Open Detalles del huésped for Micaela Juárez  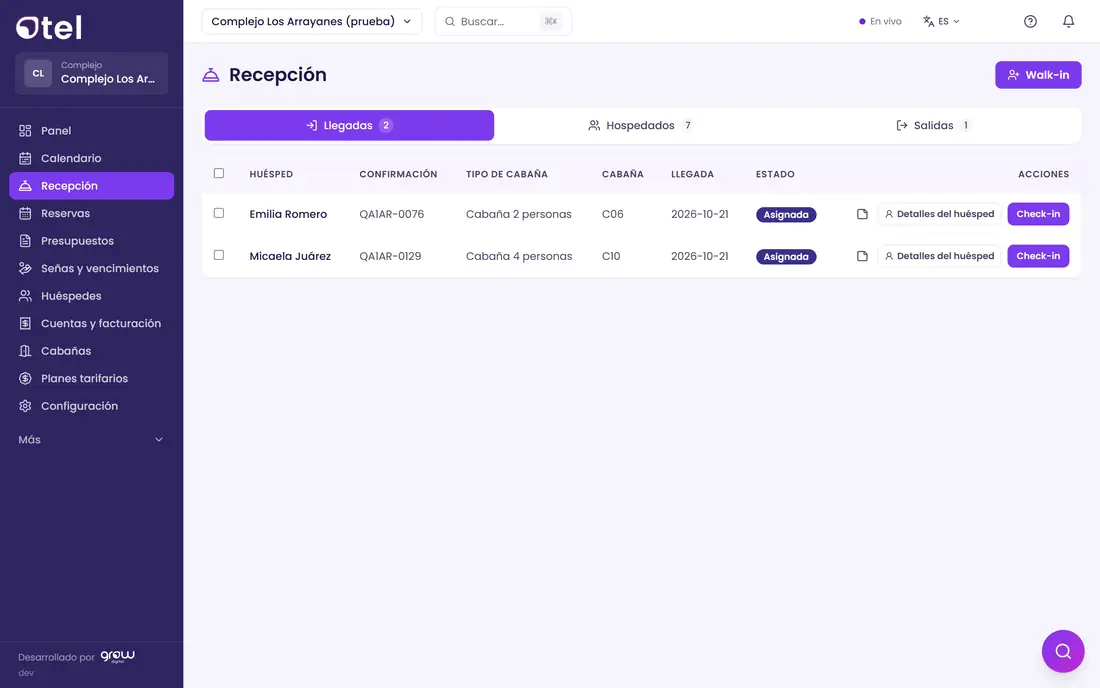(939, 256)
